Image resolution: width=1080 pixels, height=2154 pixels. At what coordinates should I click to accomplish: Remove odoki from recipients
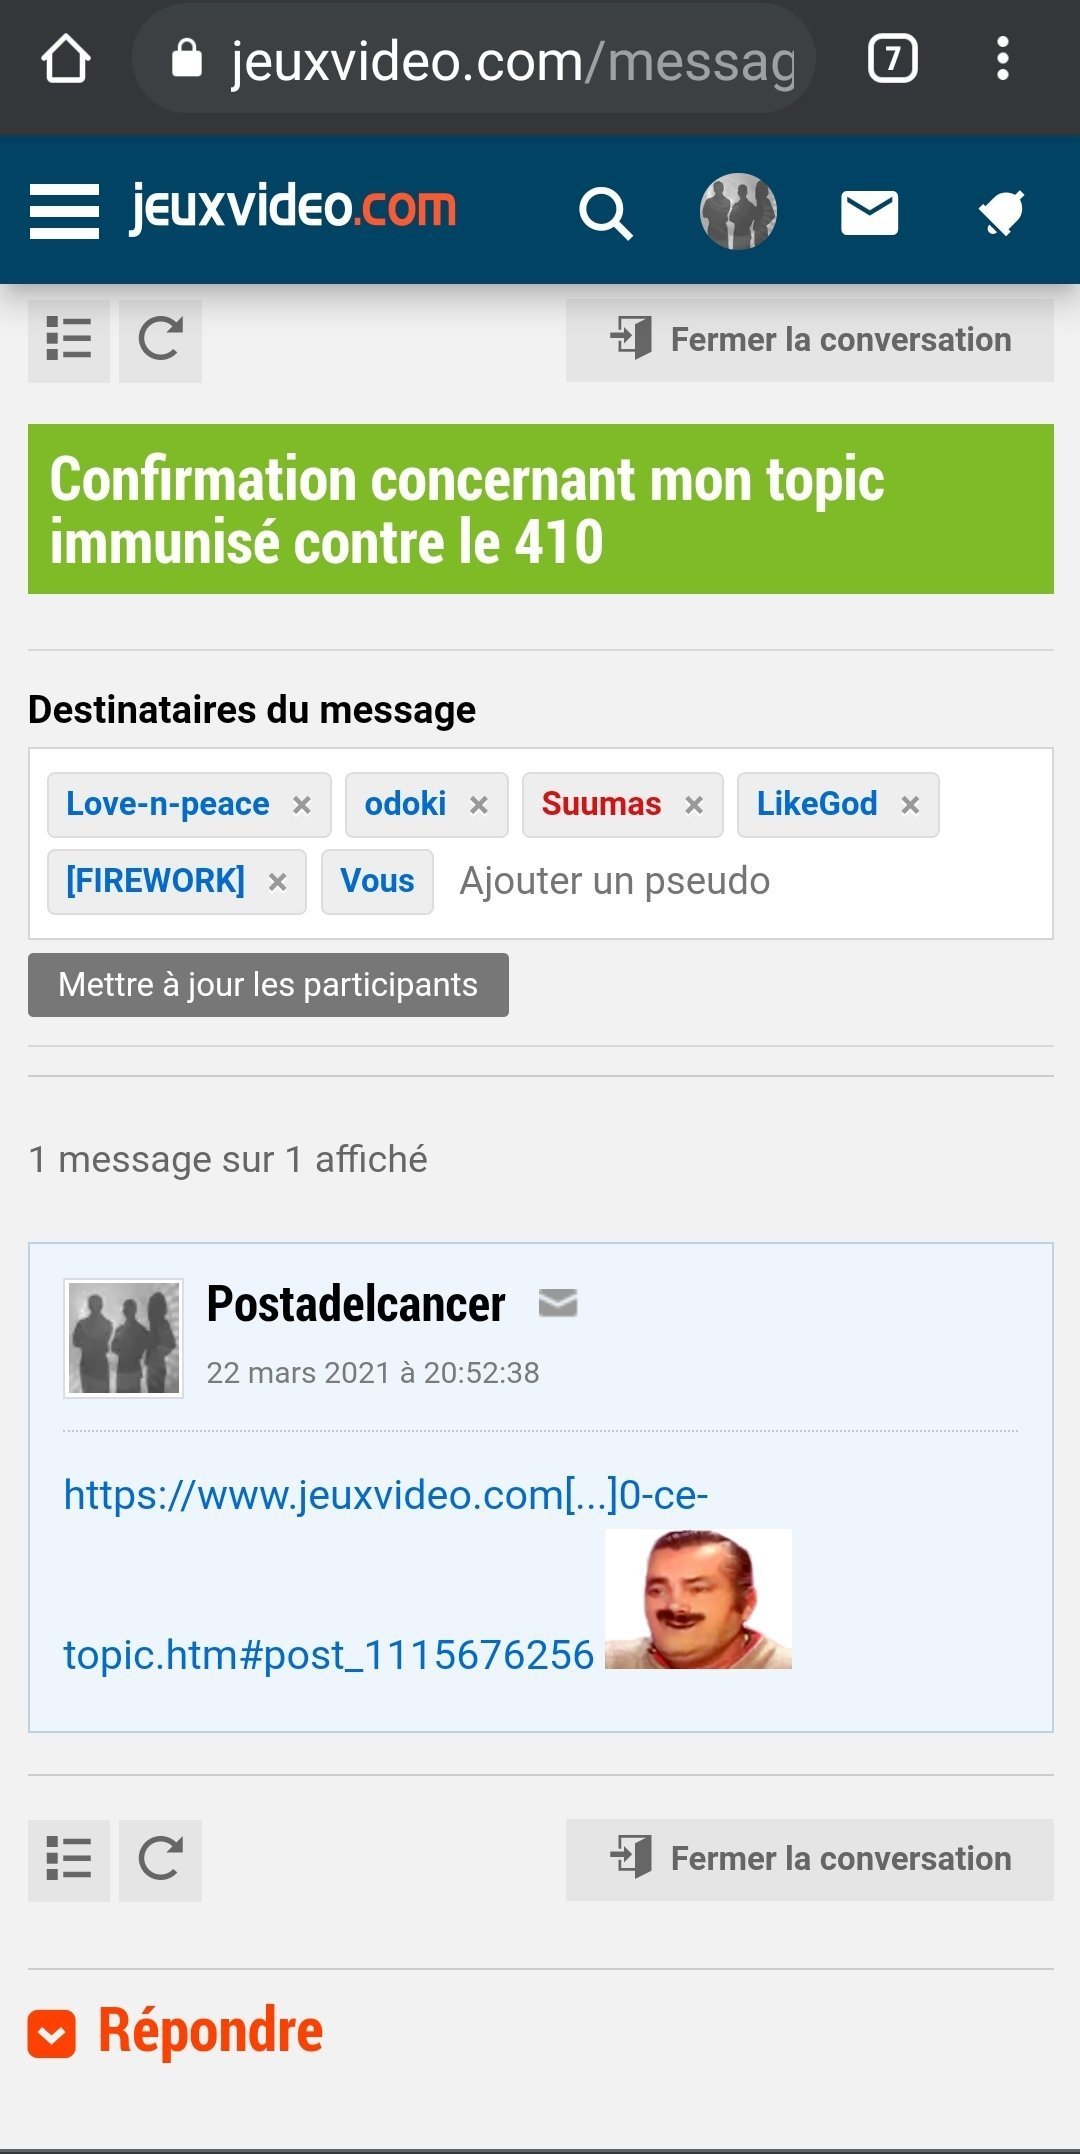(x=479, y=805)
